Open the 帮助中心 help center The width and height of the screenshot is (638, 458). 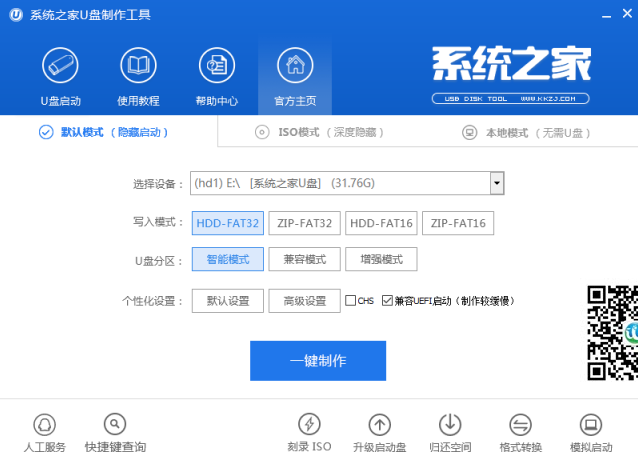(x=216, y=66)
